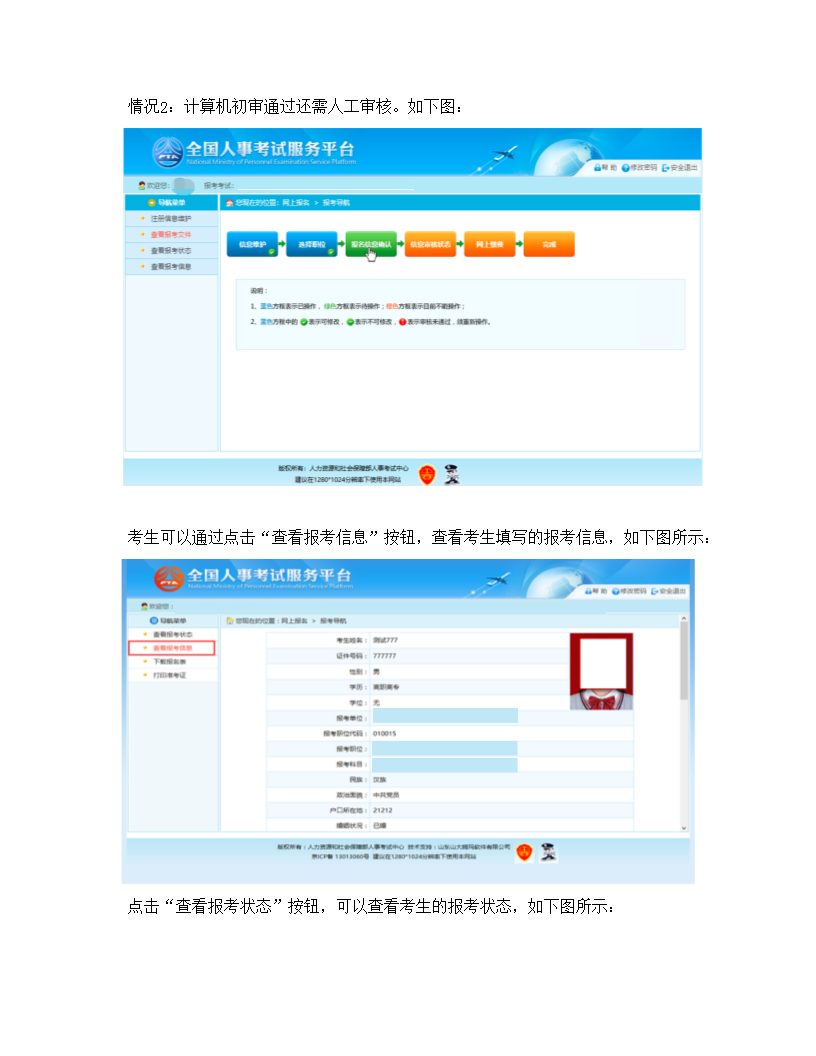Open 下载报名表 in the sidebar menu

click(x=169, y=662)
